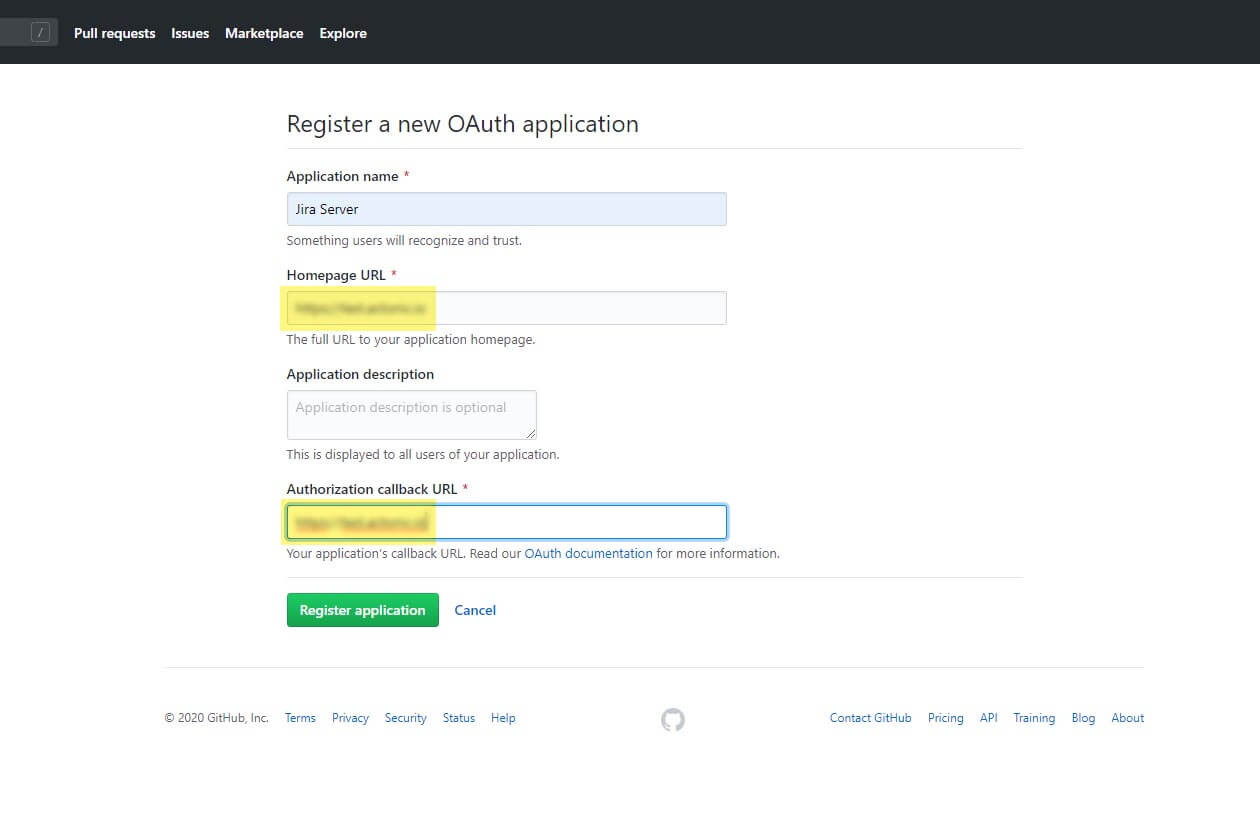Viewport: 1260px width, 837px height.
Task: Click the Register application button
Action: (x=363, y=610)
